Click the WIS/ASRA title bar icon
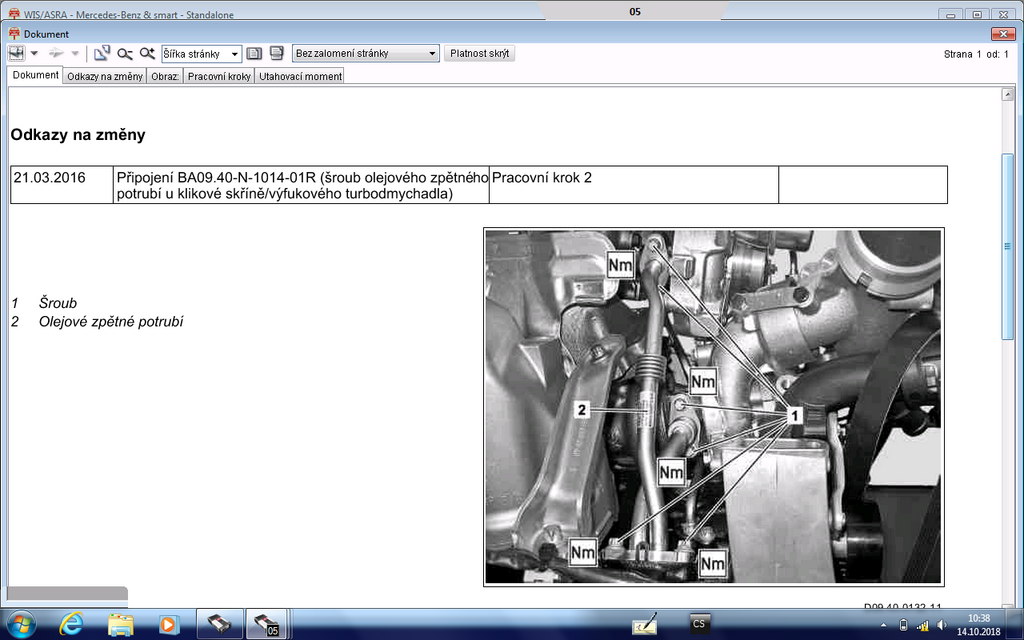The height and width of the screenshot is (640, 1024). (14, 14)
